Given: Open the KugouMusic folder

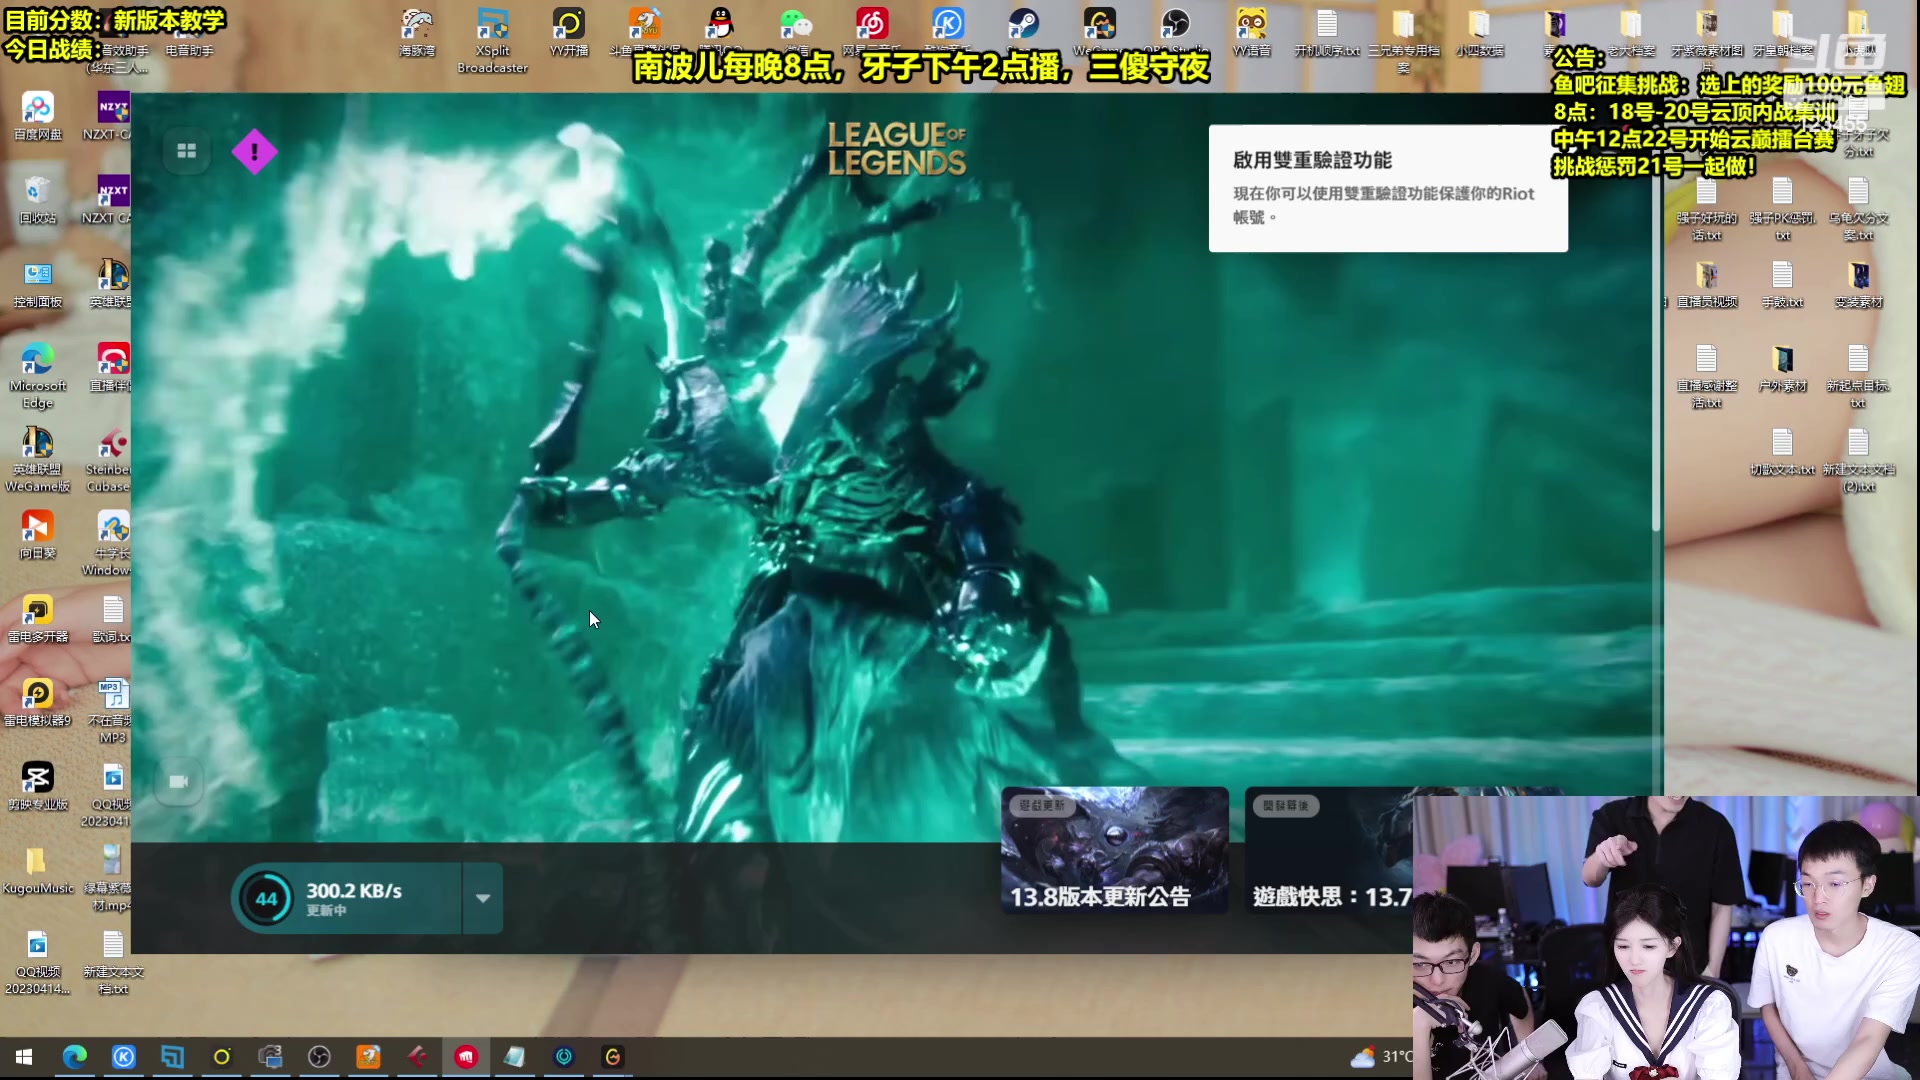Looking at the screenshot, I should tap(38, 870).
